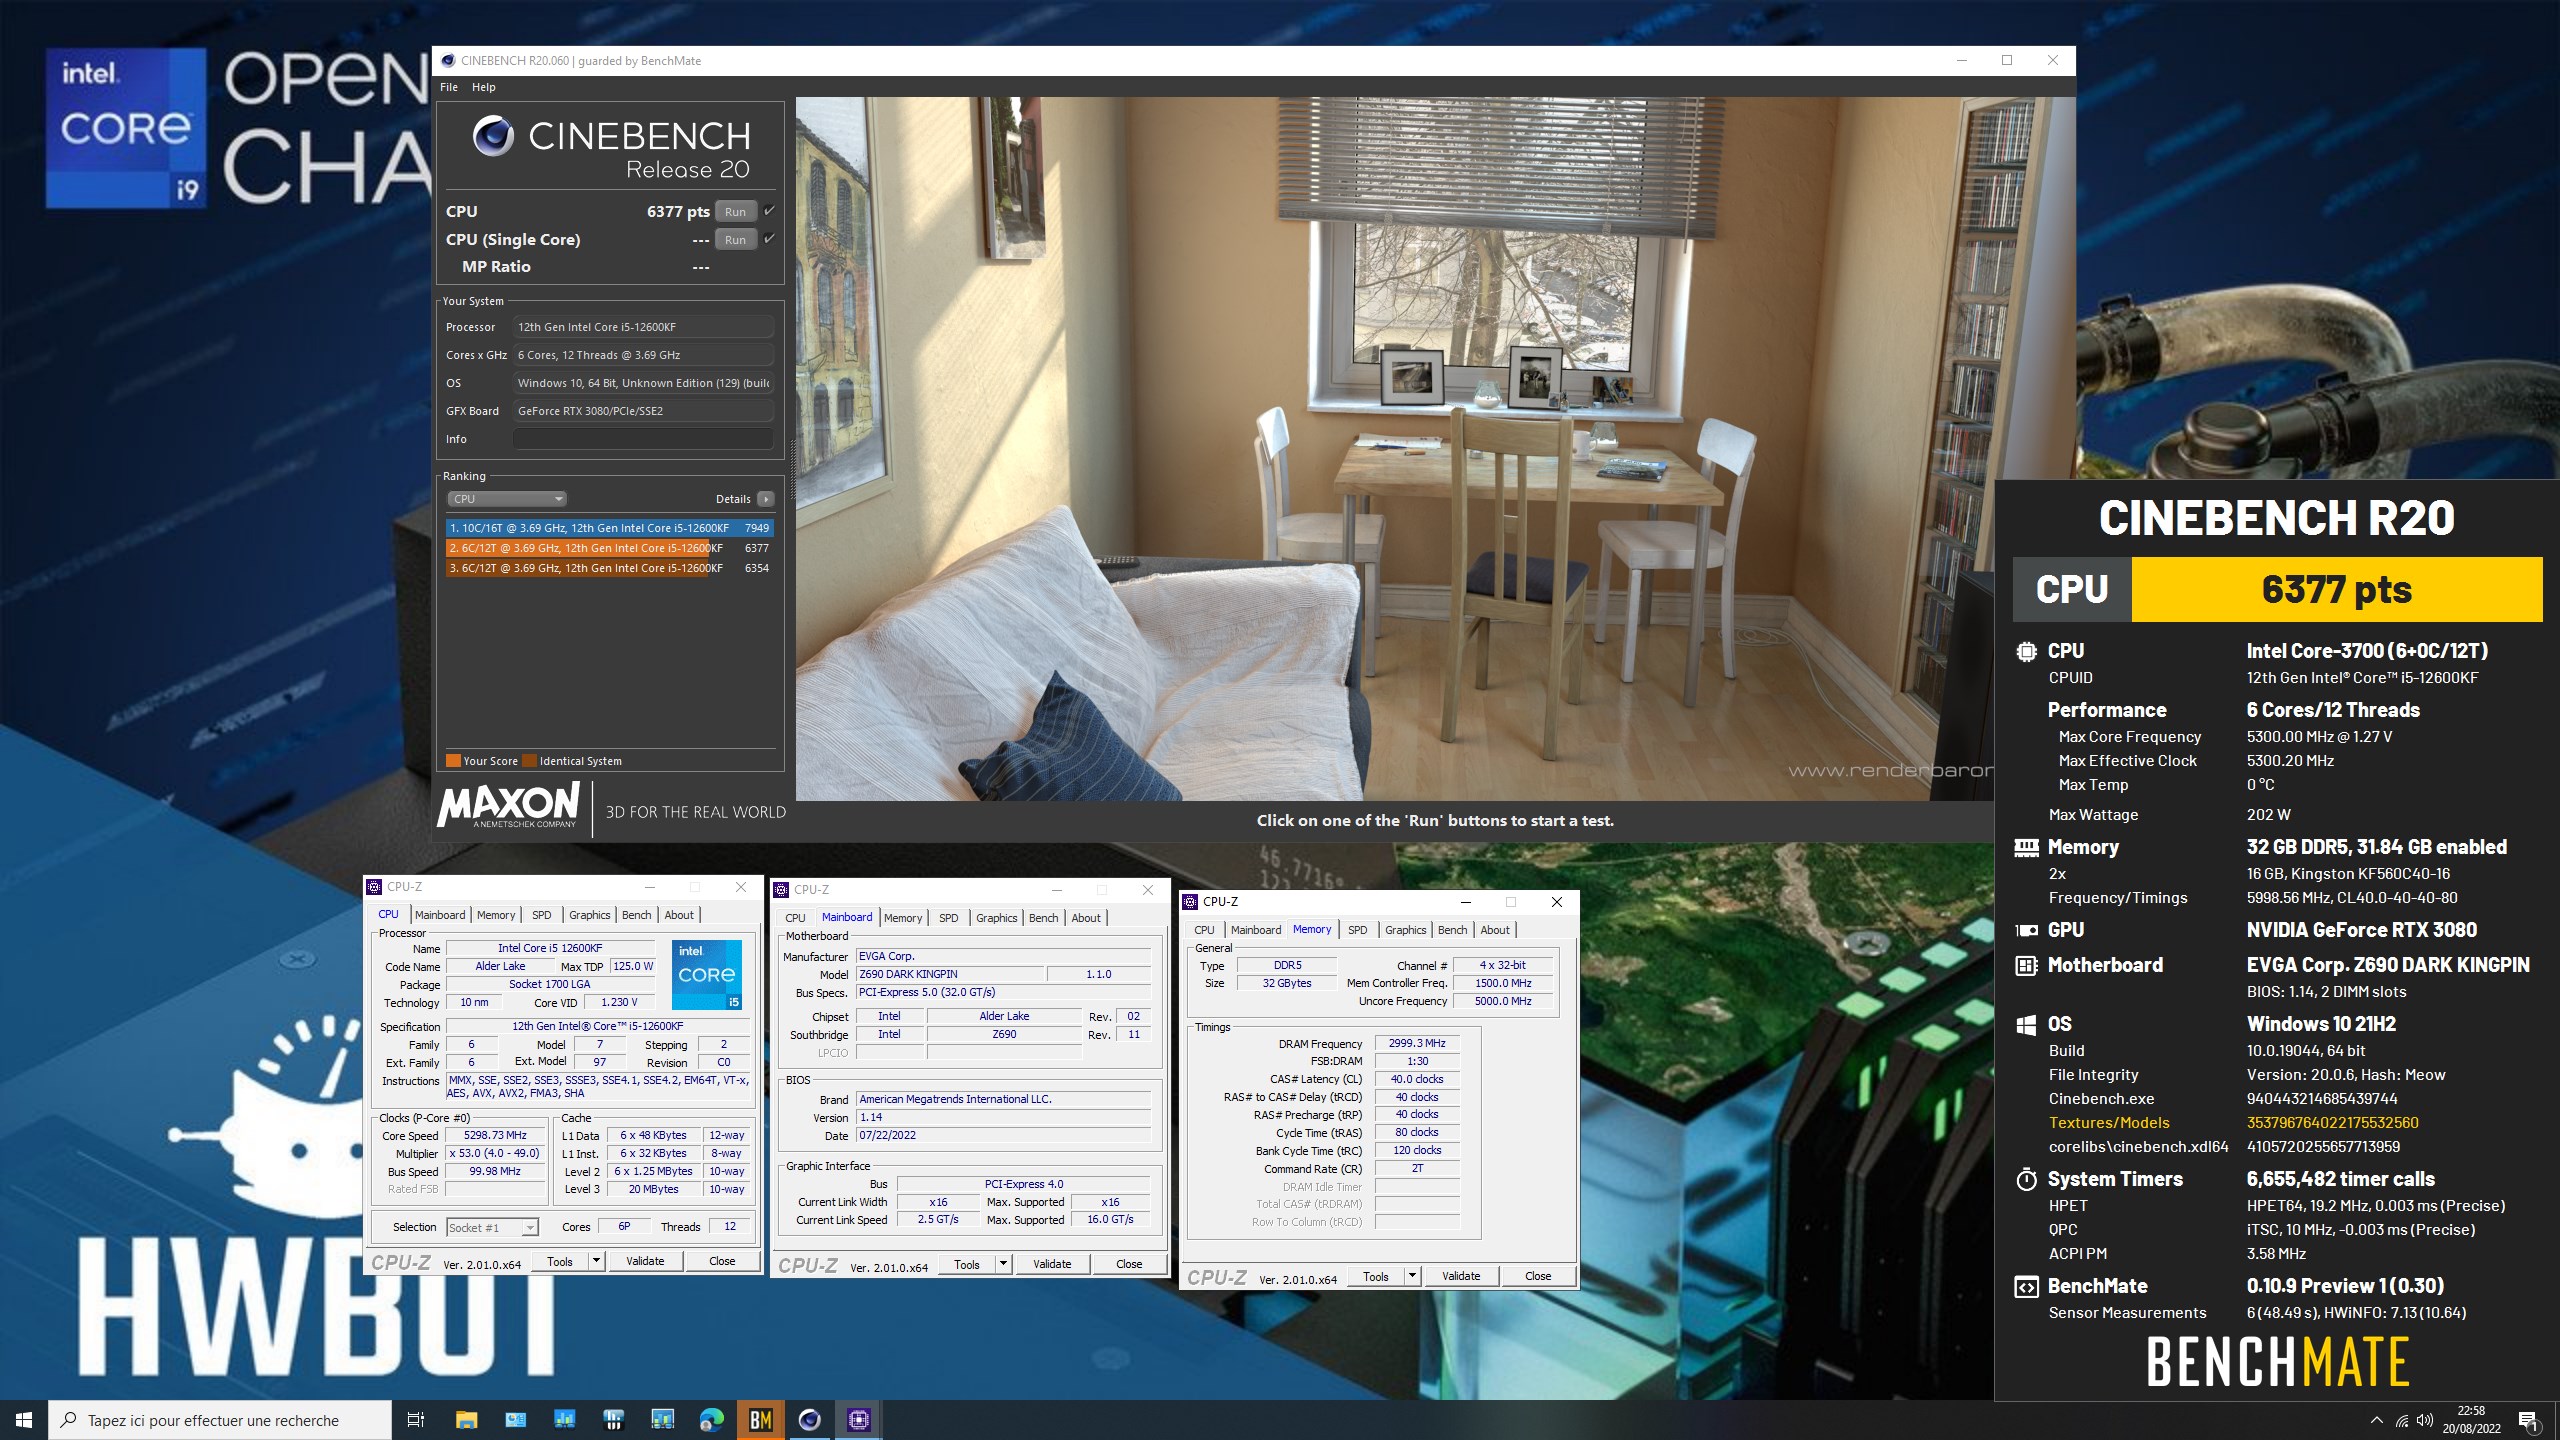Click CPU-Z title icon of the Memory window

tap(1190, 902)
